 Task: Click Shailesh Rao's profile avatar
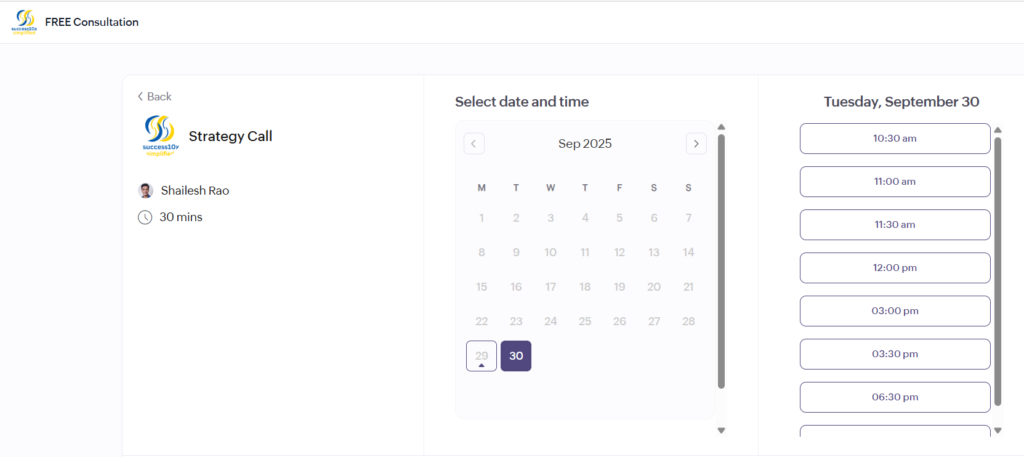[146, 190]
